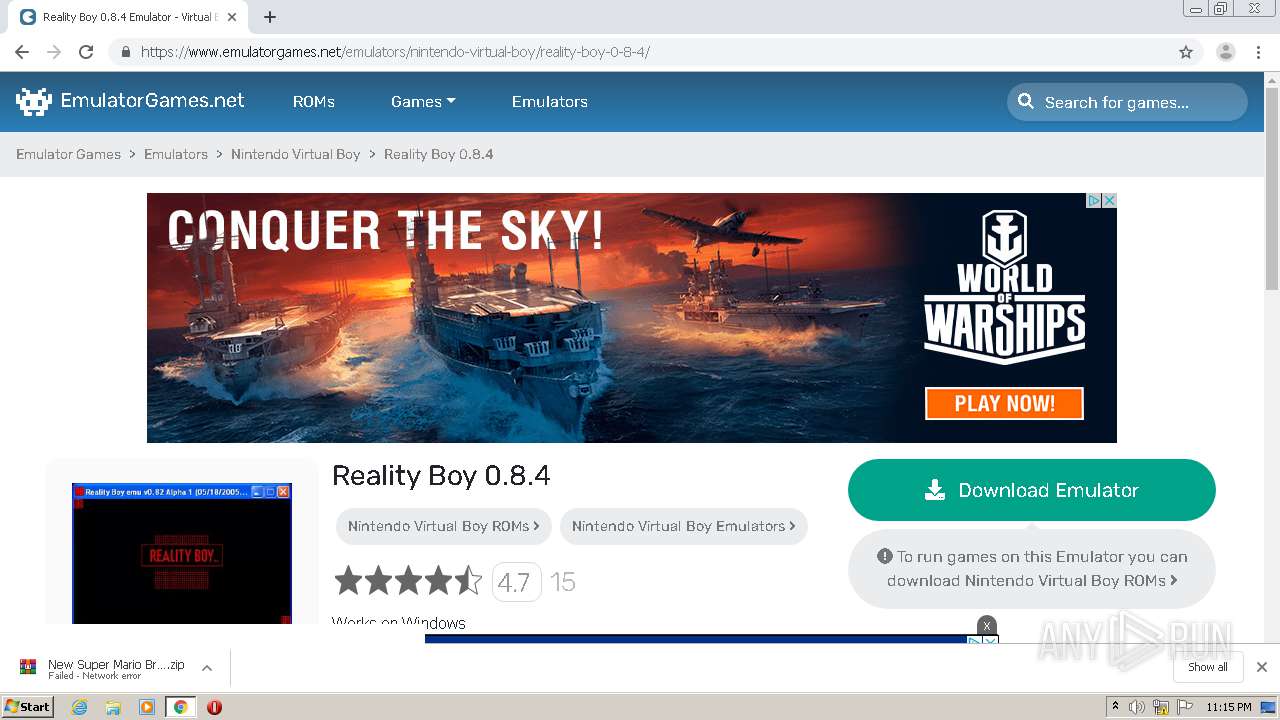
Task: Close the downloads bar
Action: click(x=1262, y=667)
